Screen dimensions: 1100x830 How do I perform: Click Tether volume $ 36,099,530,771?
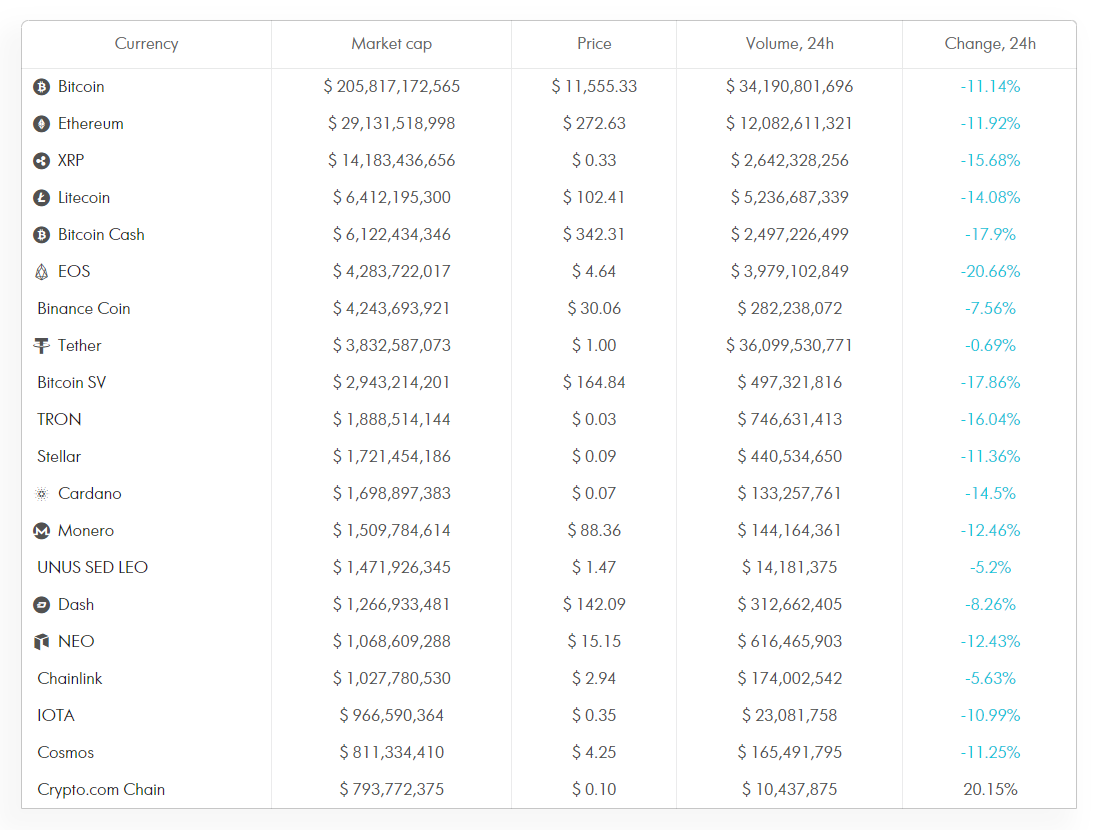(789, 346)
